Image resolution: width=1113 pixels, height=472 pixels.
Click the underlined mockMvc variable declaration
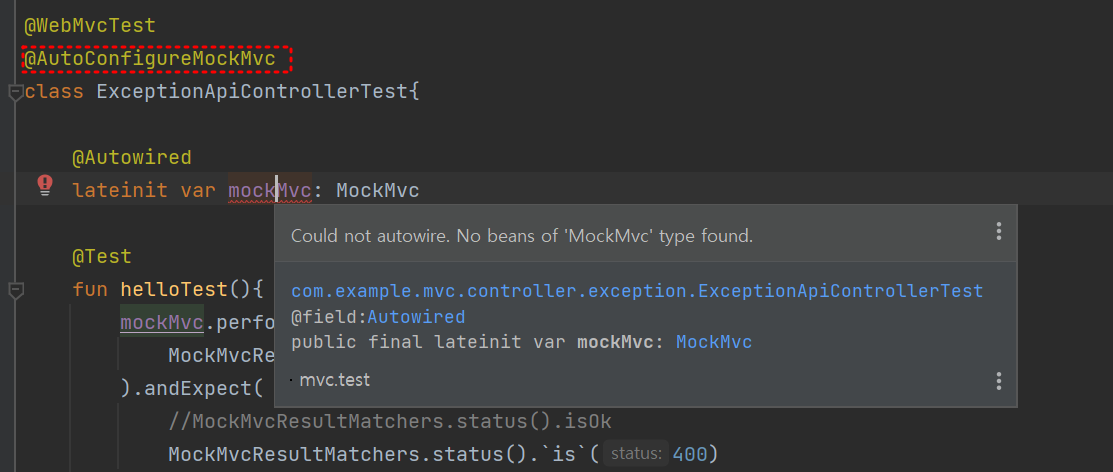[269, 190]
